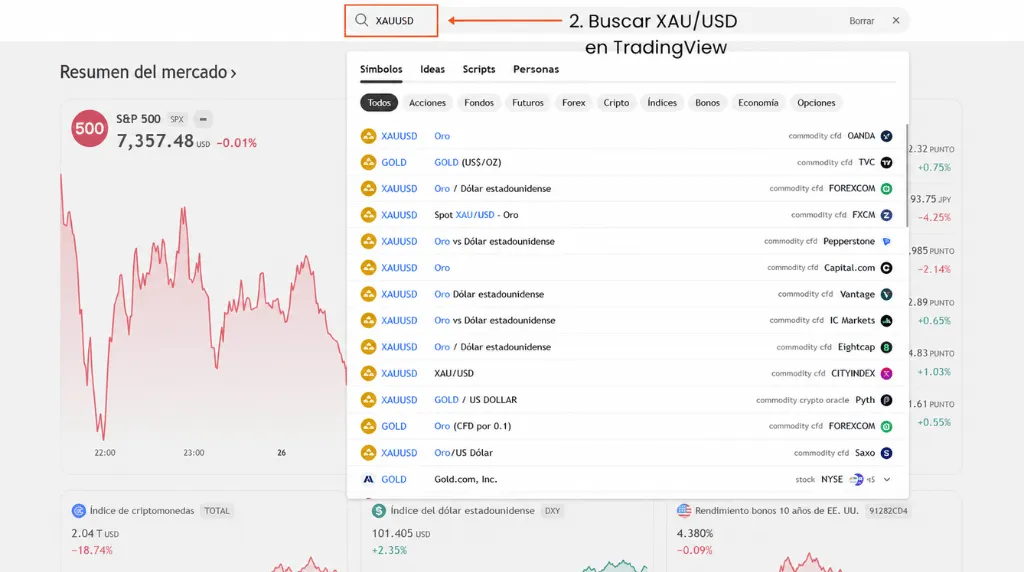The width and height of the screenshot is (1024, 572).
Task: Click the search results scrollbar
Action: pyautogui.click(x=907, y=175)
